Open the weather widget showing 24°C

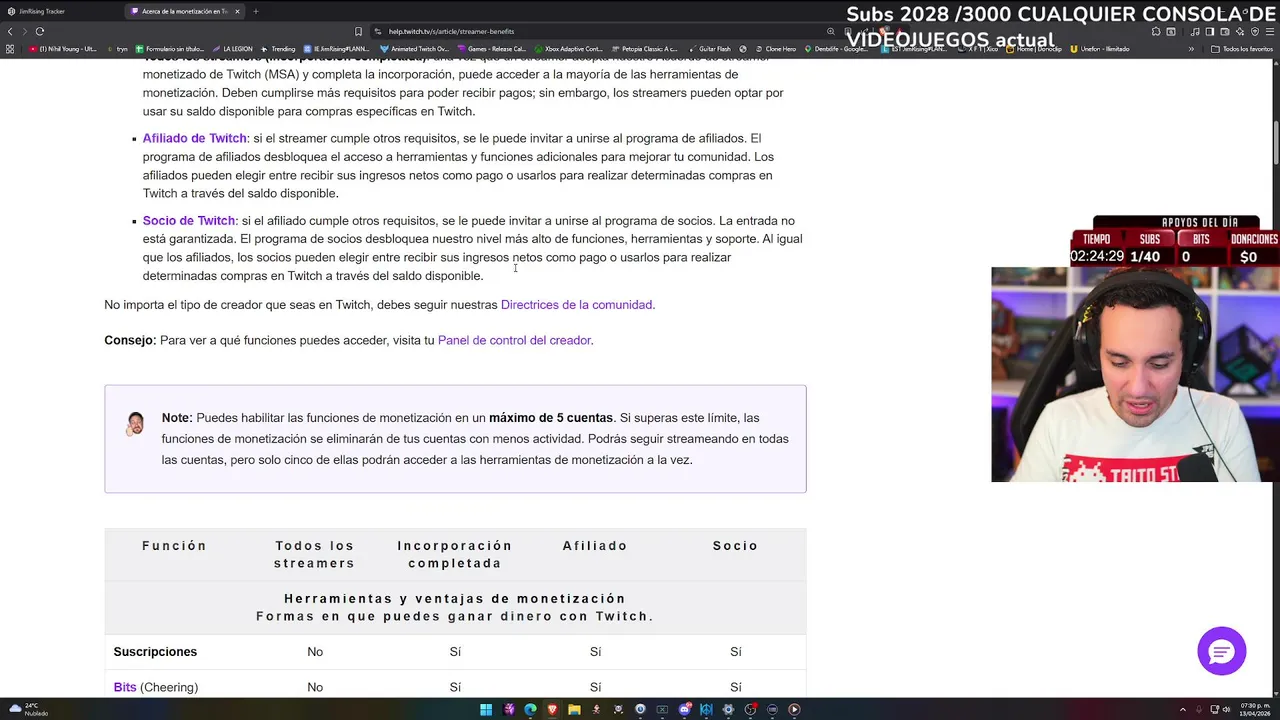29,709
